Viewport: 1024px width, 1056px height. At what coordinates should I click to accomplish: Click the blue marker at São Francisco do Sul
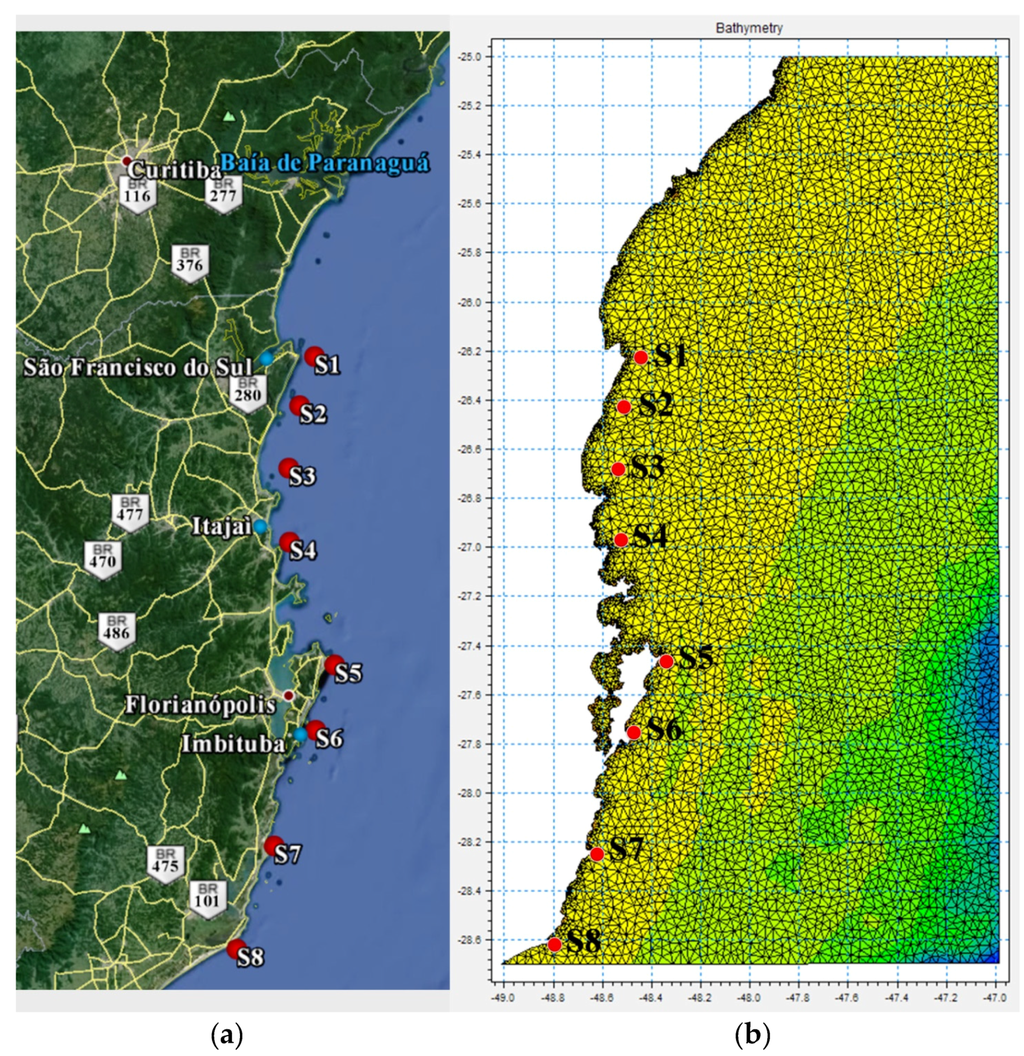[x=266, y=358]
